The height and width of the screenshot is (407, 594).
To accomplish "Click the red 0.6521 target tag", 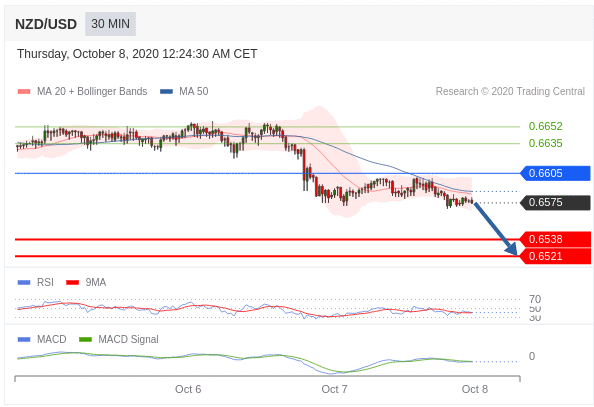I will pyautogui.click(x=555, y=256).
